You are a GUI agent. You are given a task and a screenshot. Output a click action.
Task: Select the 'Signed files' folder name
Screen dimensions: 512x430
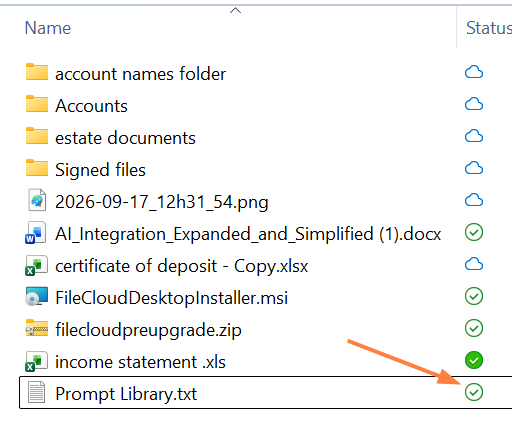click(100, 170)
